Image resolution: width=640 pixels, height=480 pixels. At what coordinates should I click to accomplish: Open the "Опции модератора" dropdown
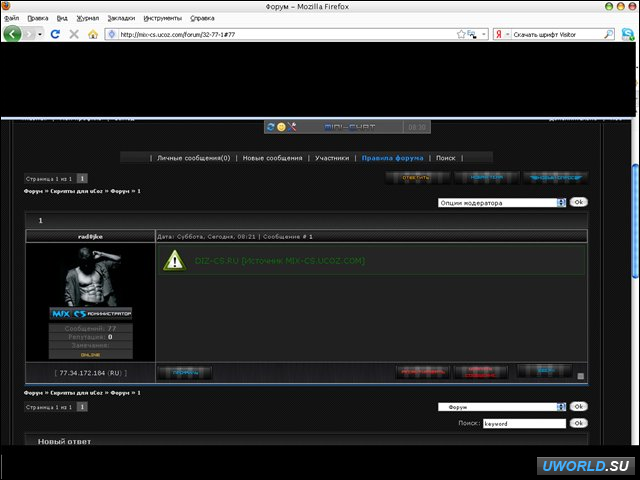(x=502, y=202)
